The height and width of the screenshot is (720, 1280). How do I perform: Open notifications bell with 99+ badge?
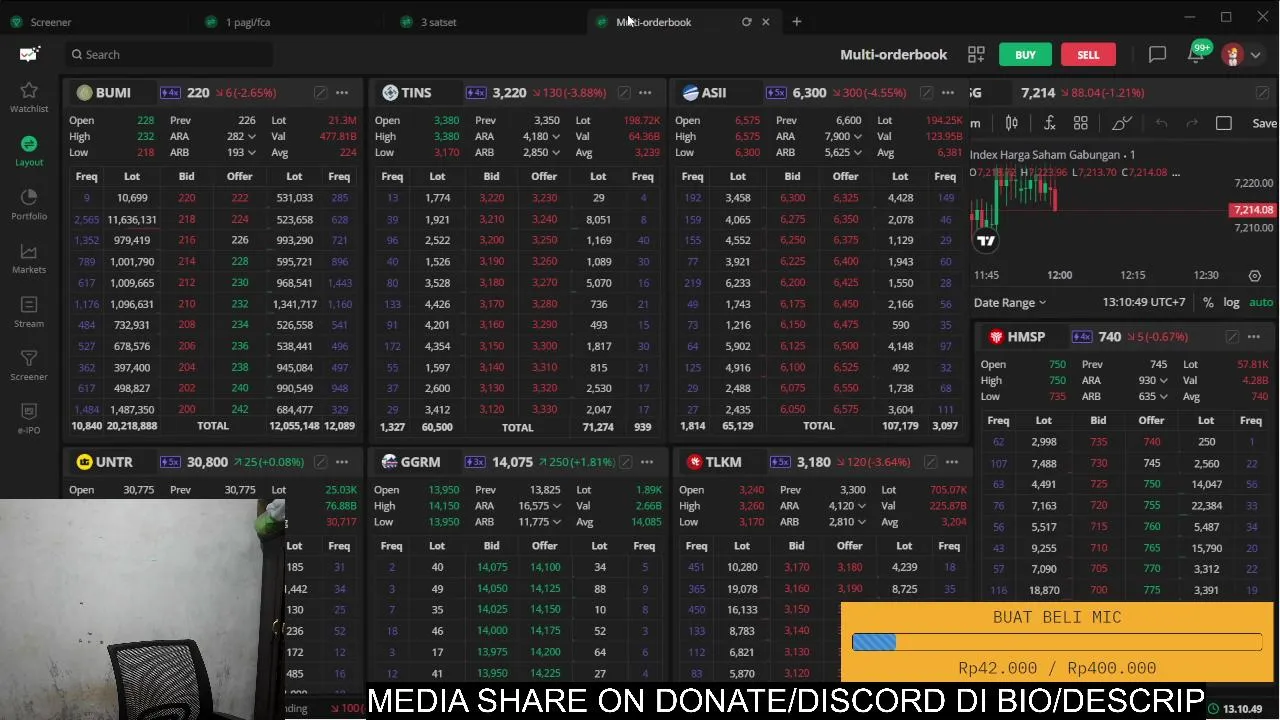(x=1196, y=54)
